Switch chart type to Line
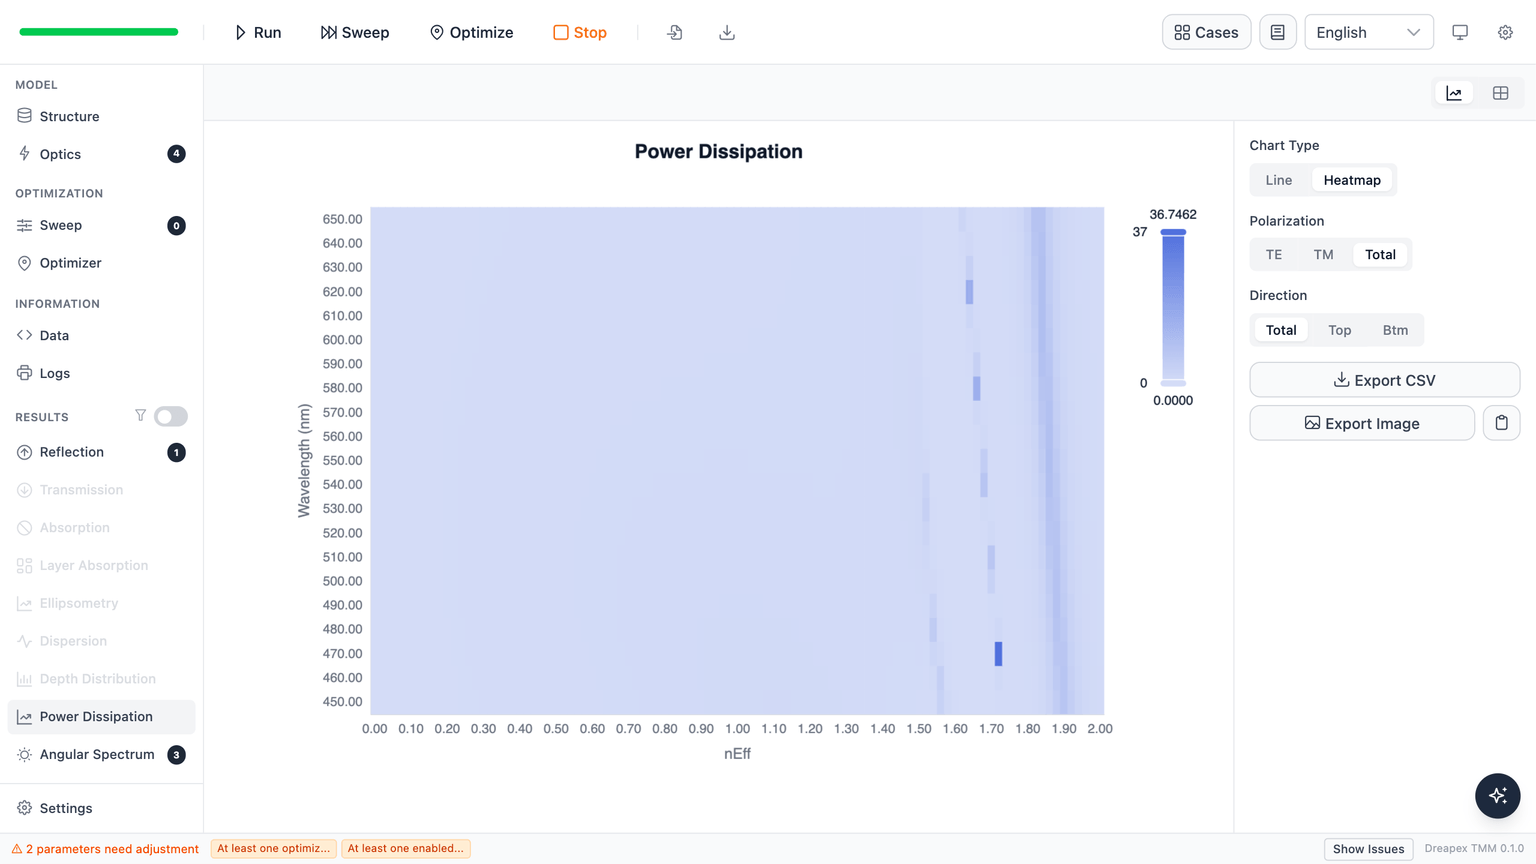The height and width of the screenshot is (864, 1536). coord(1278,180)
